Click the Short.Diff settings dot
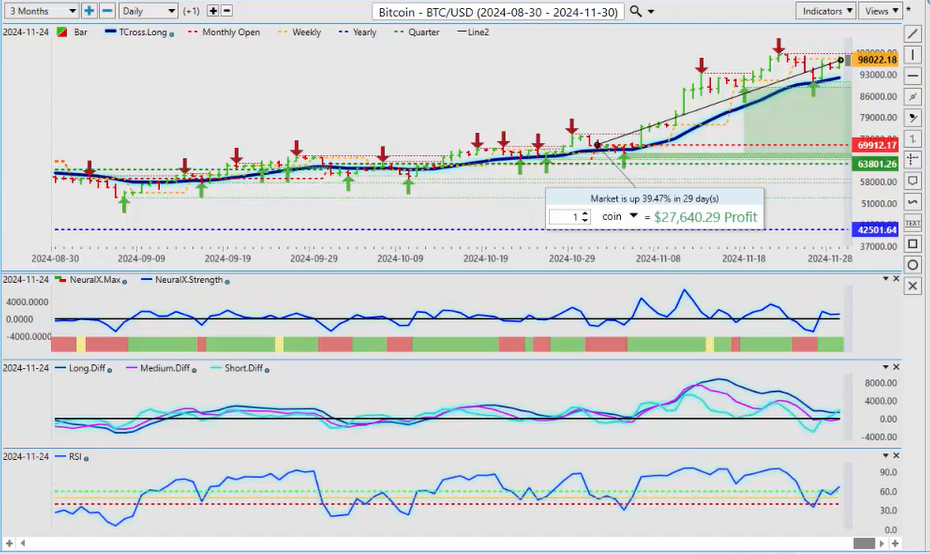 267,370
